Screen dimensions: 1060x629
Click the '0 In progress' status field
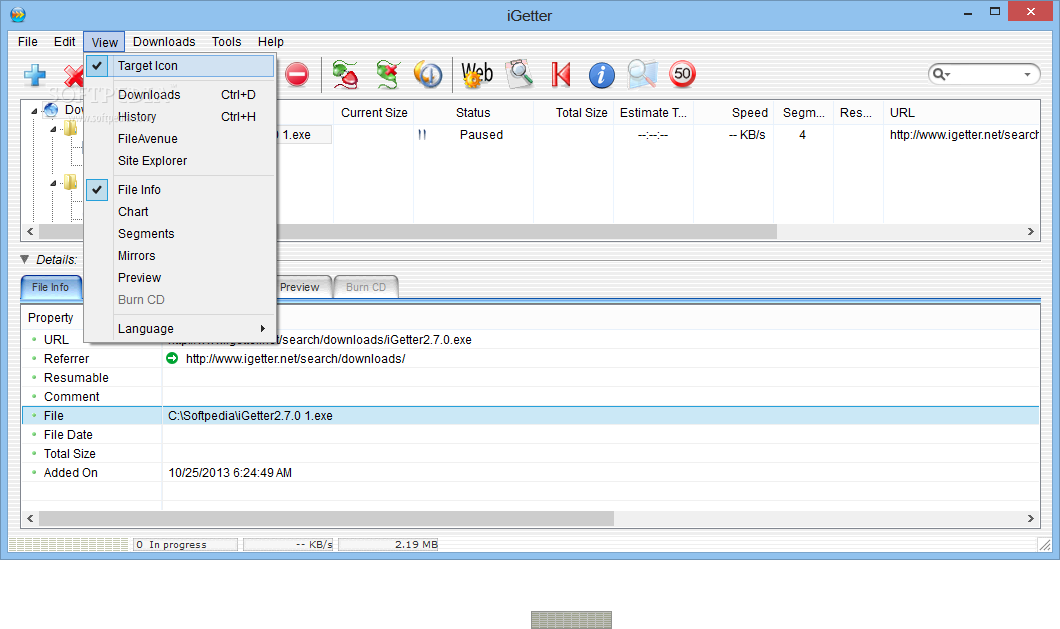(185, 544)
